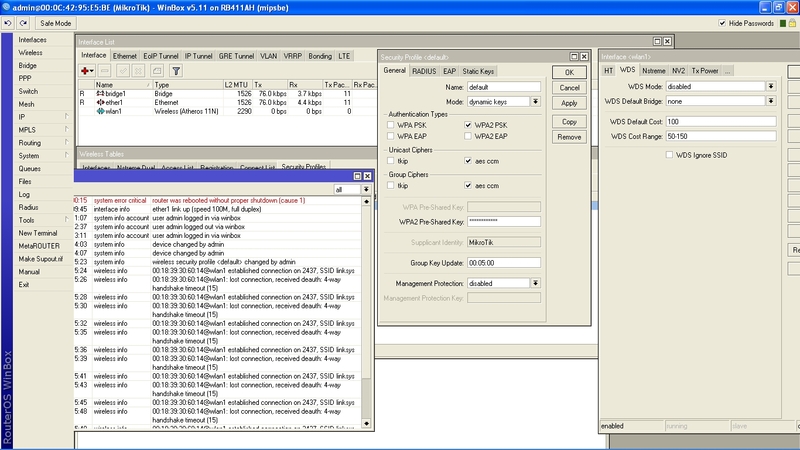Click Copy in Security Profile dialog
This screenshot has height=450, width=800.
click(569, 122)
